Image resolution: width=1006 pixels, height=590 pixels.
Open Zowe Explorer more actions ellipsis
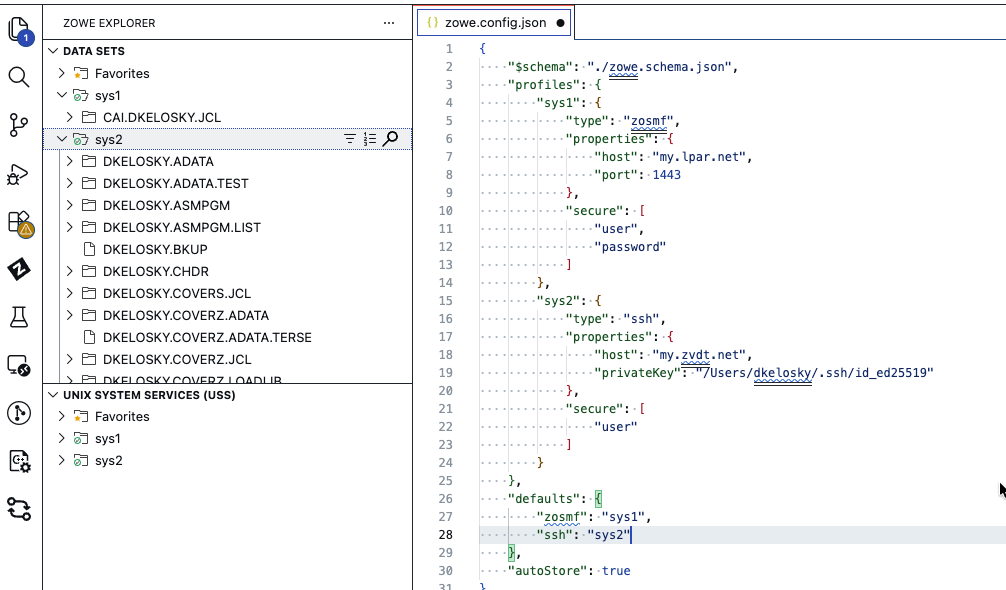389,23
